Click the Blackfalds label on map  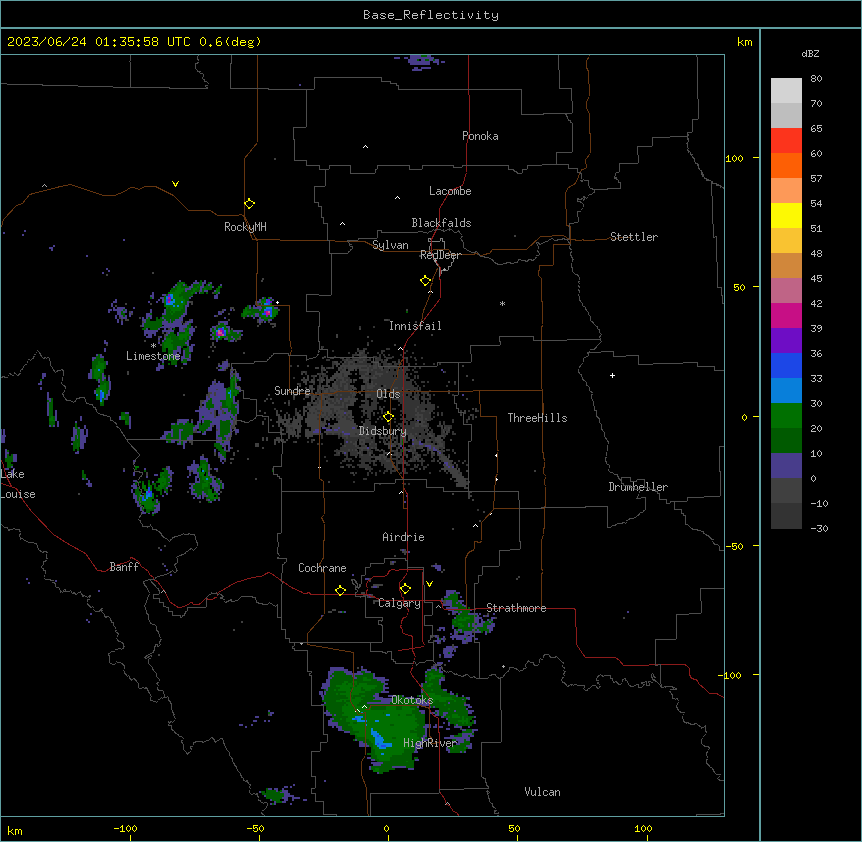click(441, 223)
